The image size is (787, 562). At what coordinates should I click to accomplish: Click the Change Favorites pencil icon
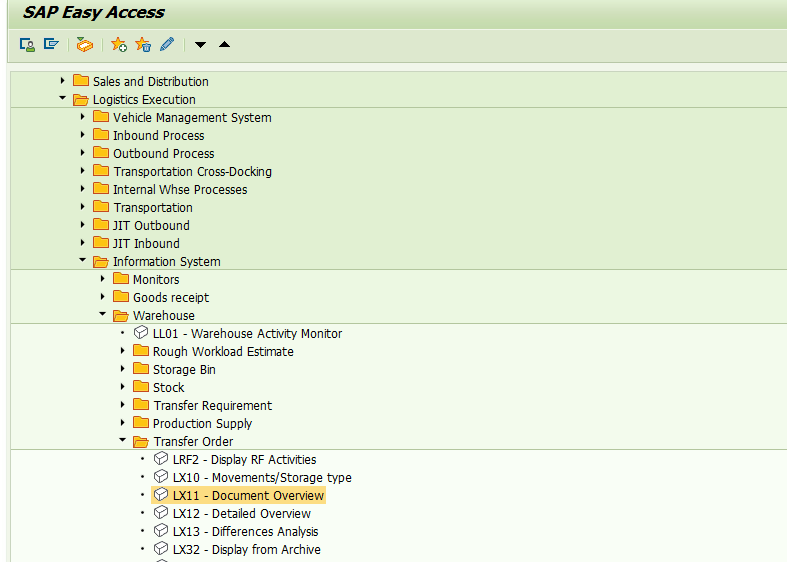point(167,44)
